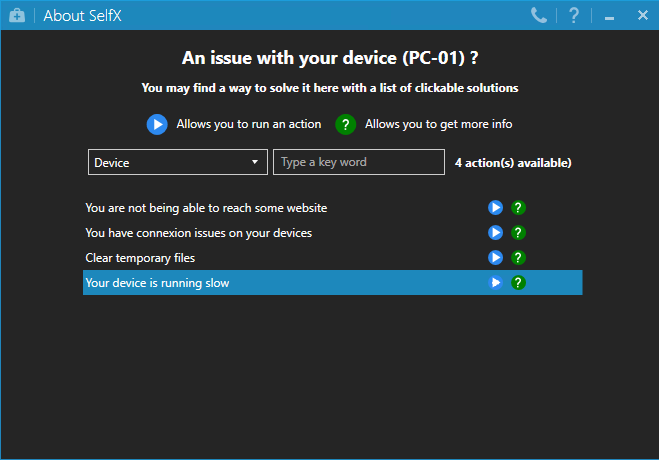Minimize the About SelfX window
Viewport: 659px width, 460px height.
(609, 17)
